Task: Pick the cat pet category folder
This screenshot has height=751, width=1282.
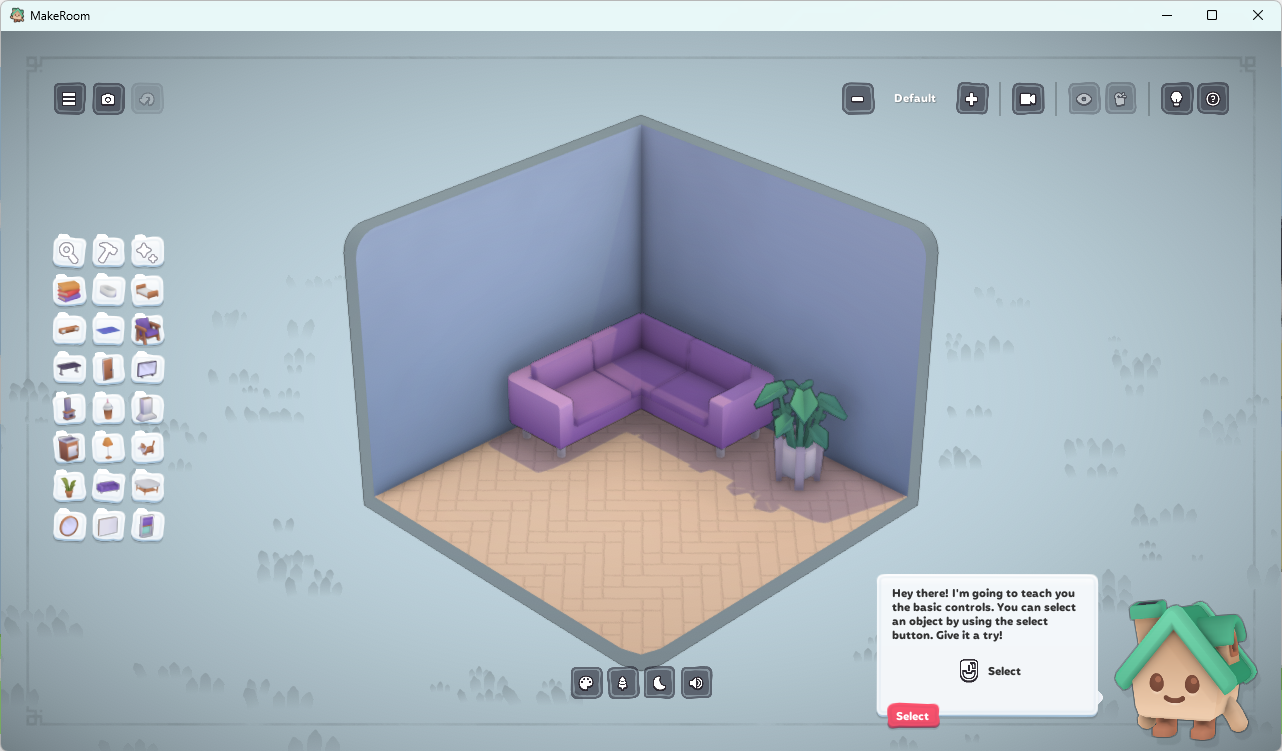Action: (147, 447)
